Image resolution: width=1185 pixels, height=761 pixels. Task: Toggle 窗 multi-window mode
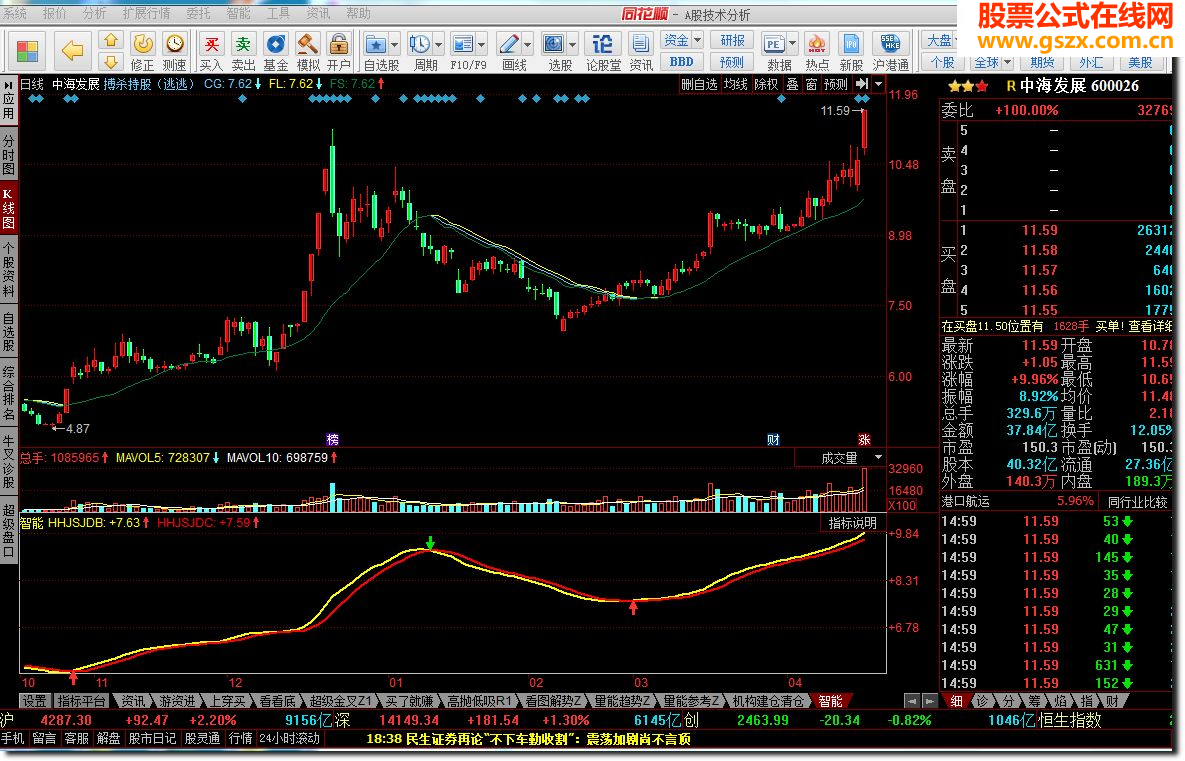coord(811,85)
